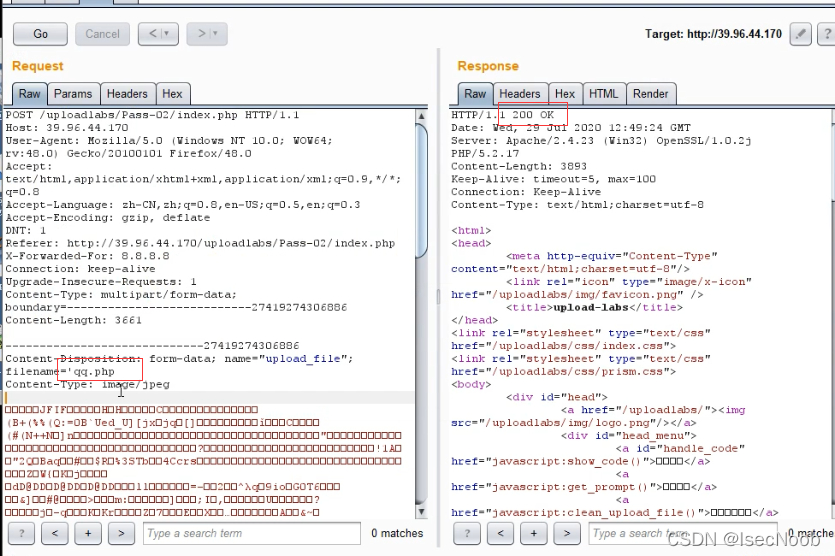Click the Server: Apache/2.4.23 response header

[x=601, y=141]
